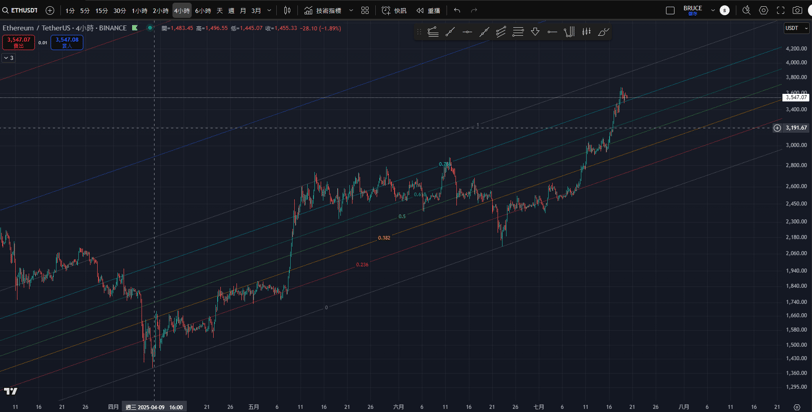
Task: Expand the timeframe list dropdown arrow
Action: click(x=269, y=10)
